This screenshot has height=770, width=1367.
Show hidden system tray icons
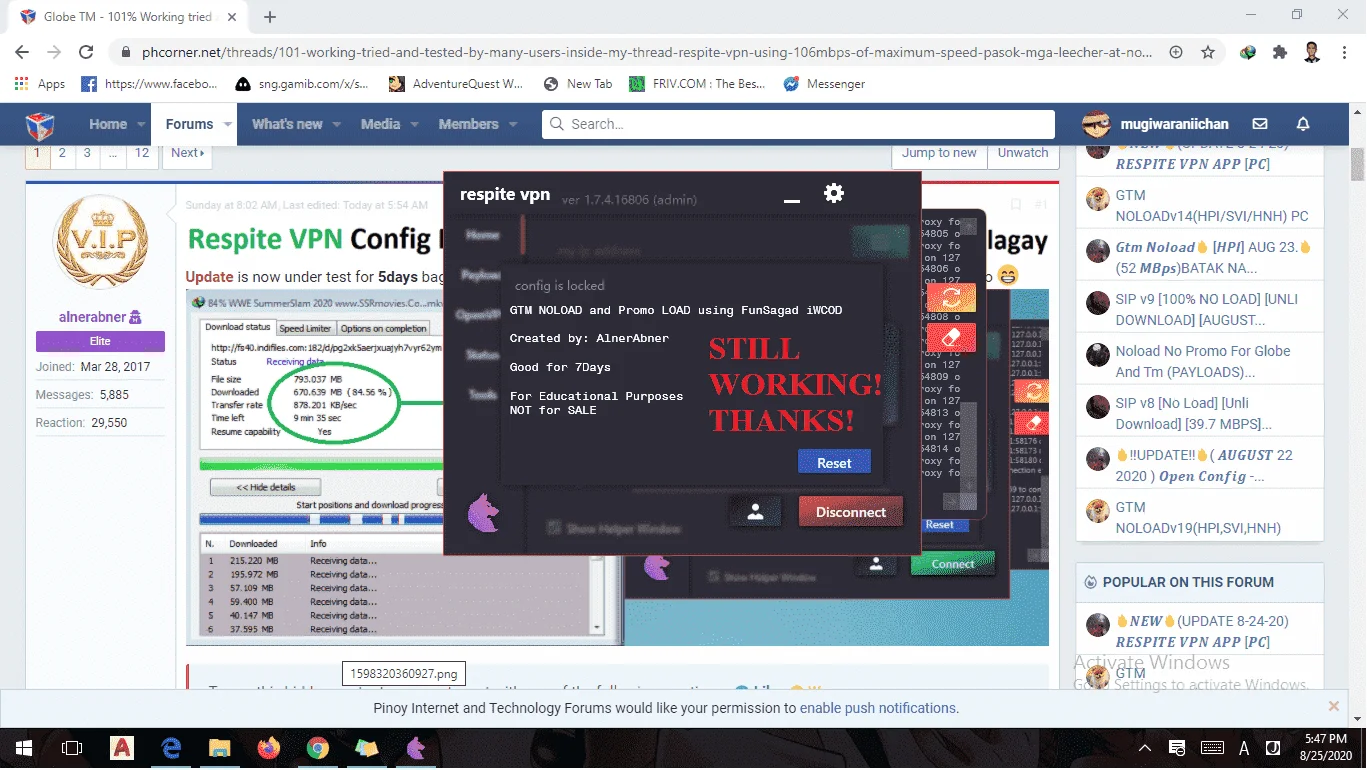tap(1145, 748)
